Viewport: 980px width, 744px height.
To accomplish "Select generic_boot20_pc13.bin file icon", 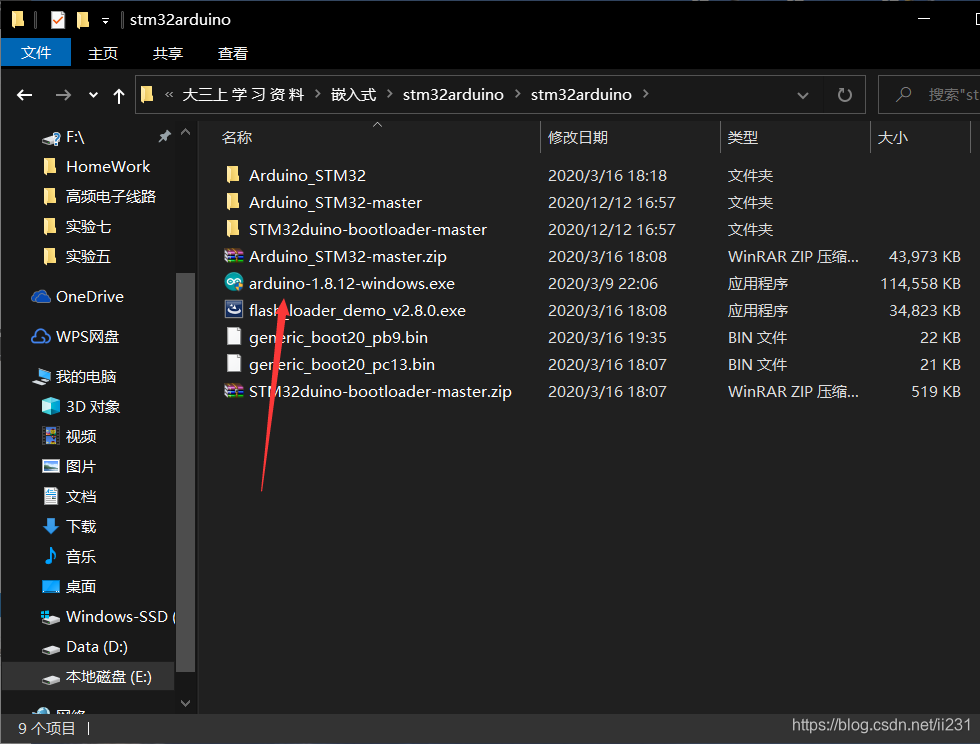I will (234, 363).
